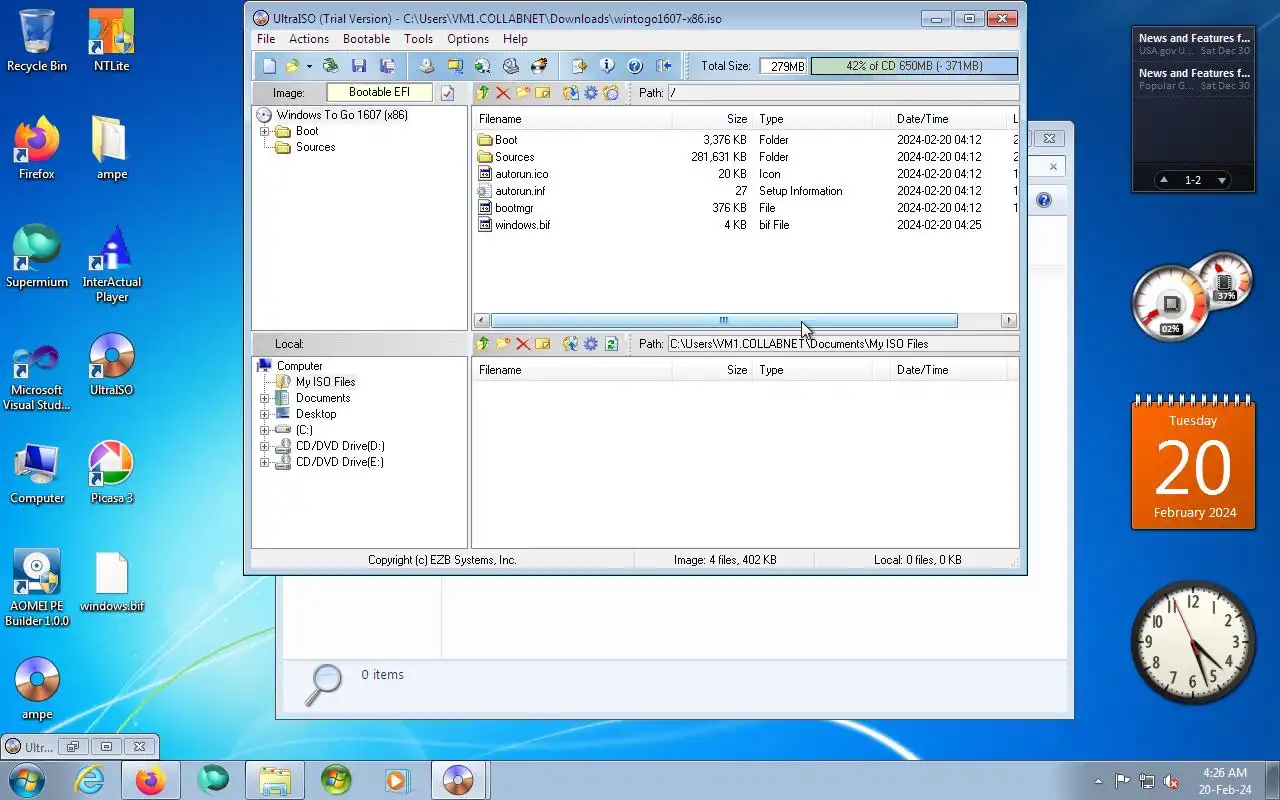The image size is (1280, 800).
Task: Click the red X delete icon in image toolbar
Action: pyautogui.click(x=503, y=93)
